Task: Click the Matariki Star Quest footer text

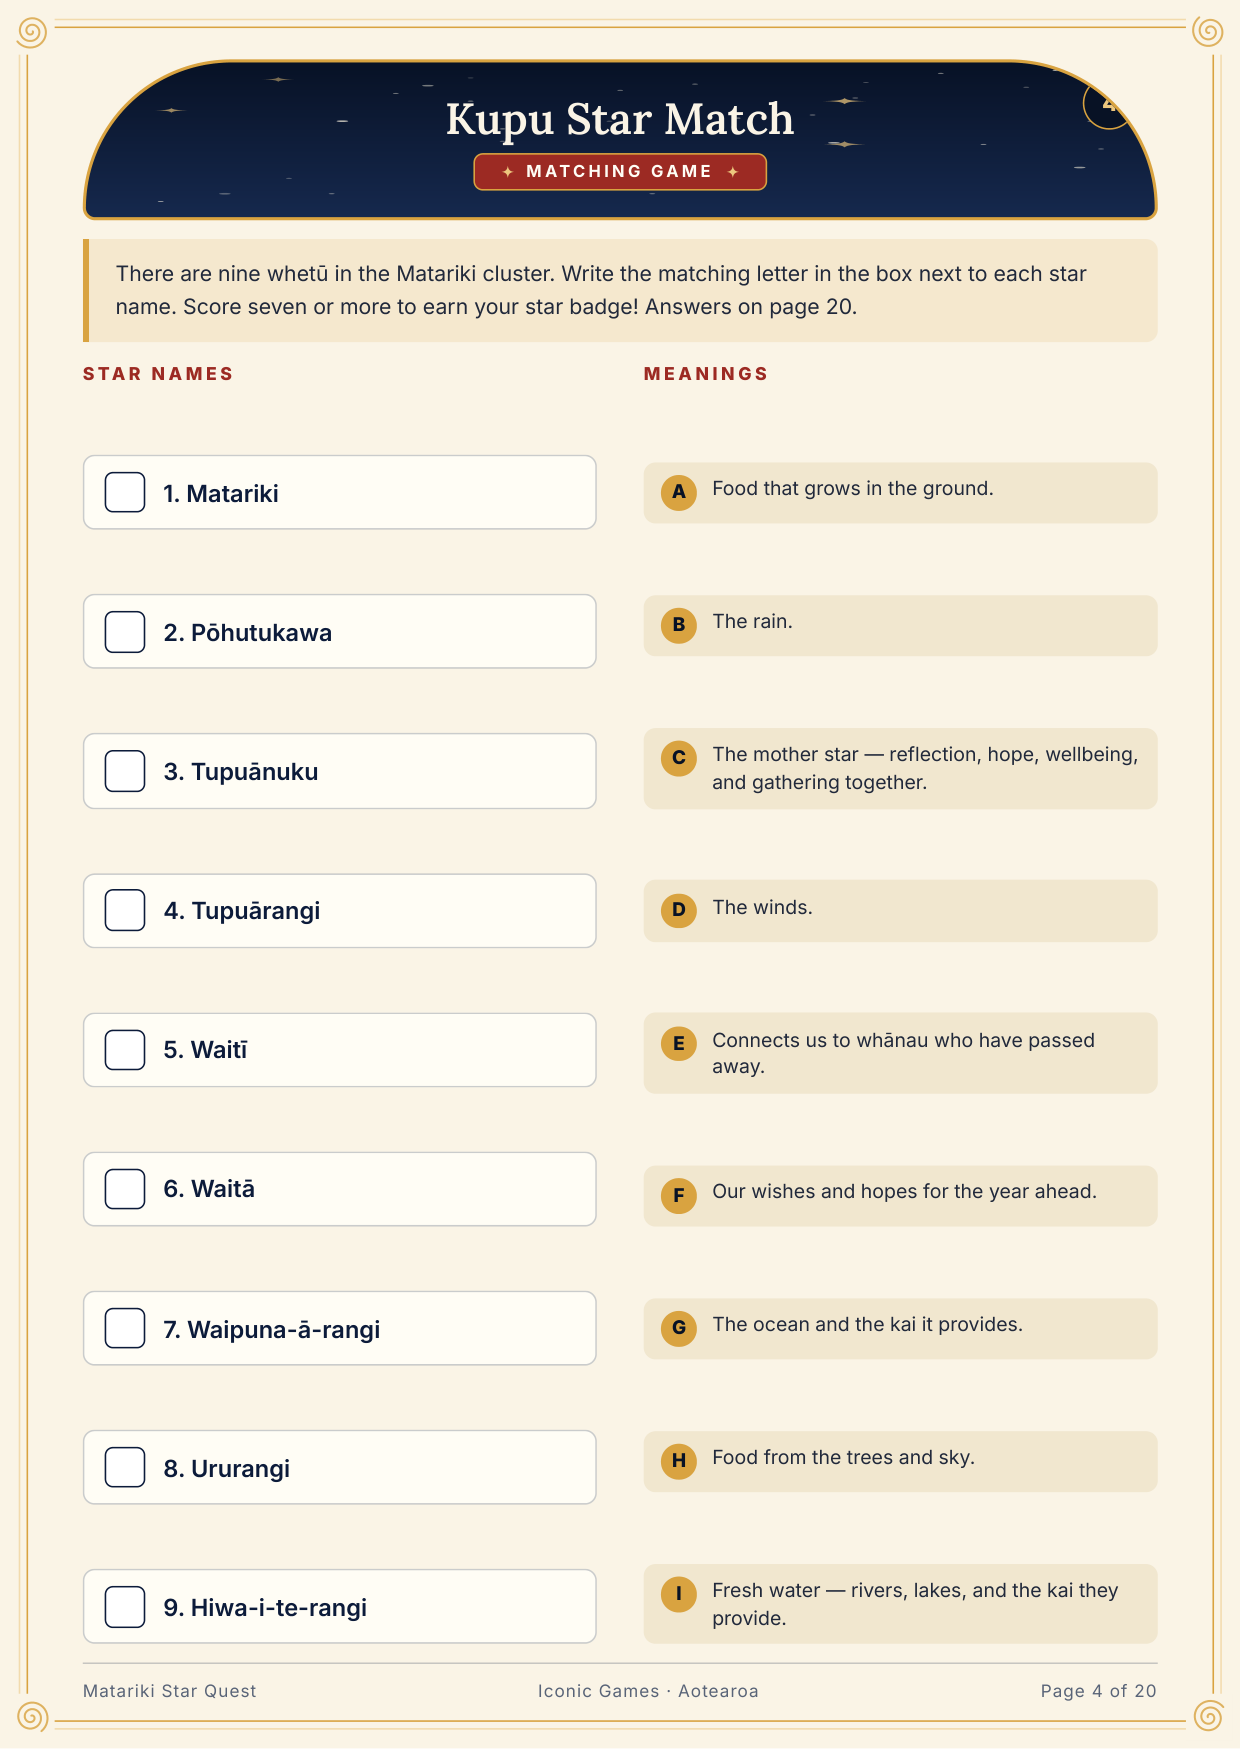Action: click(170, 1691)
